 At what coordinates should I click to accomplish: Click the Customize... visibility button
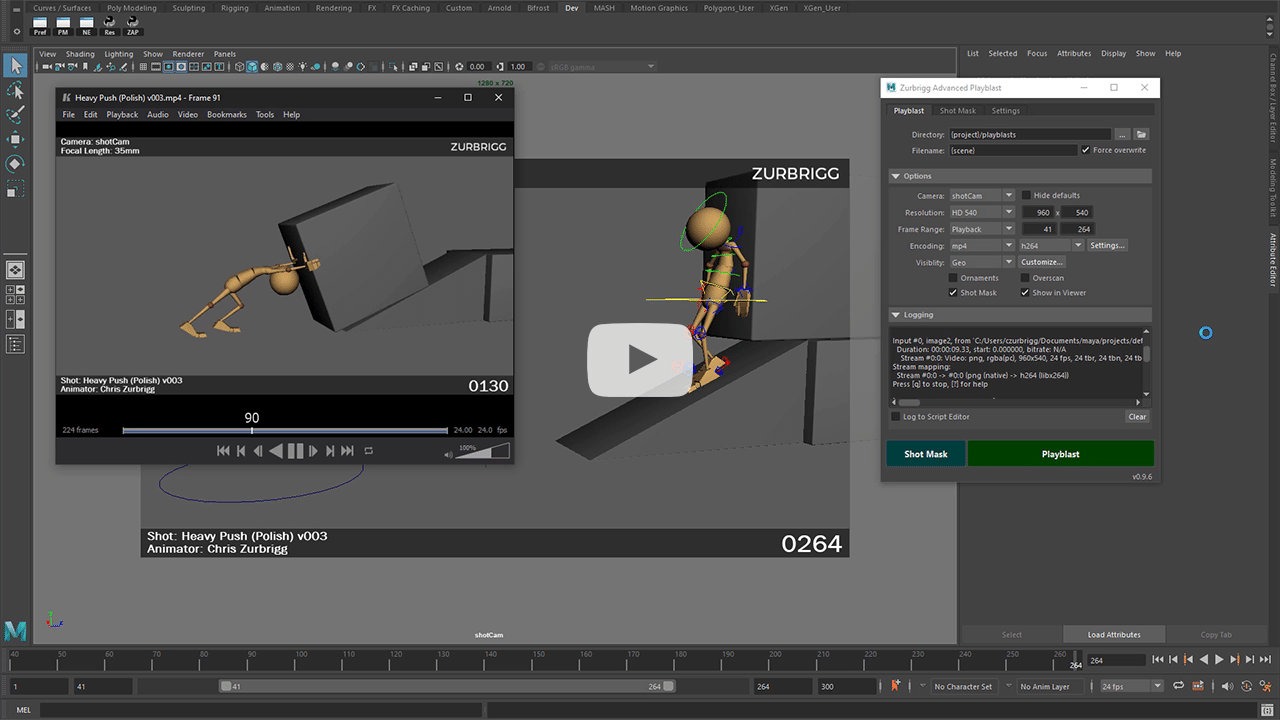tap(1041, 262)
